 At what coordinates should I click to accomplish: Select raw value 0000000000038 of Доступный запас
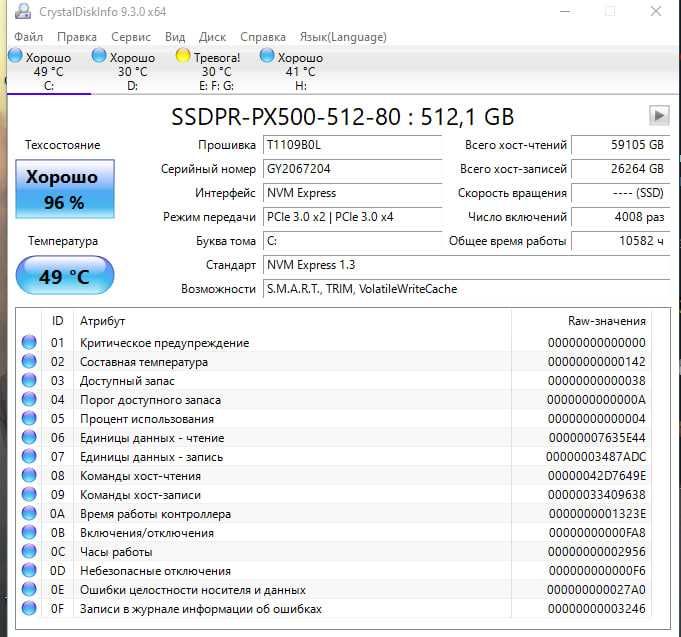click(596, 381)
